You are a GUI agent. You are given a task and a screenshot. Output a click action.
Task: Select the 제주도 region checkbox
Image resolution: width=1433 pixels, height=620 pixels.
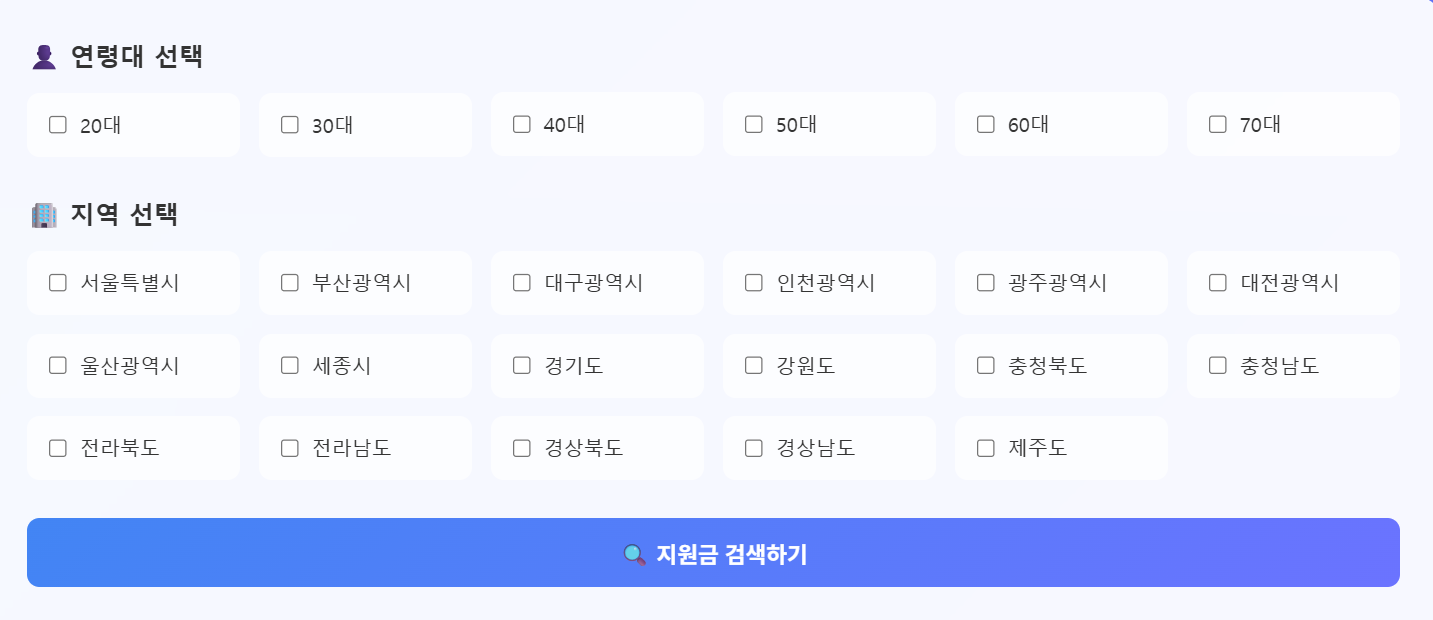pyautogui.click(x=986, y=448)
